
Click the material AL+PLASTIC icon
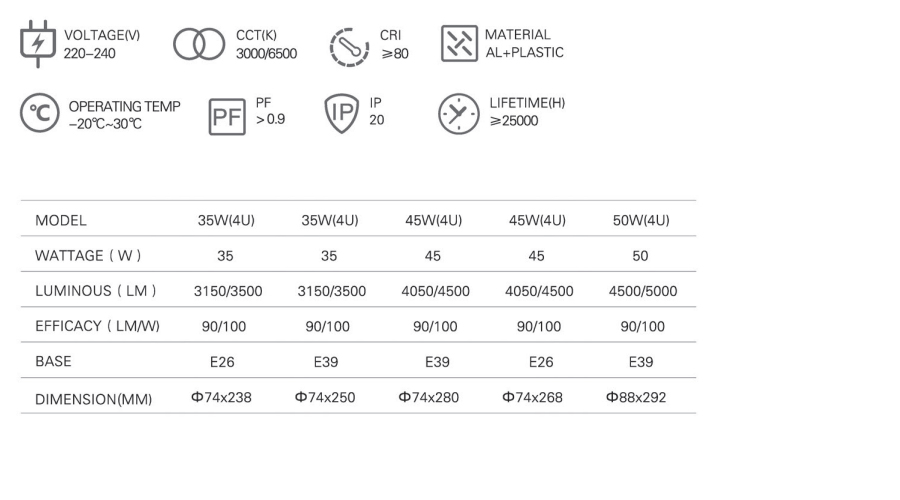[x=459, y=44]
